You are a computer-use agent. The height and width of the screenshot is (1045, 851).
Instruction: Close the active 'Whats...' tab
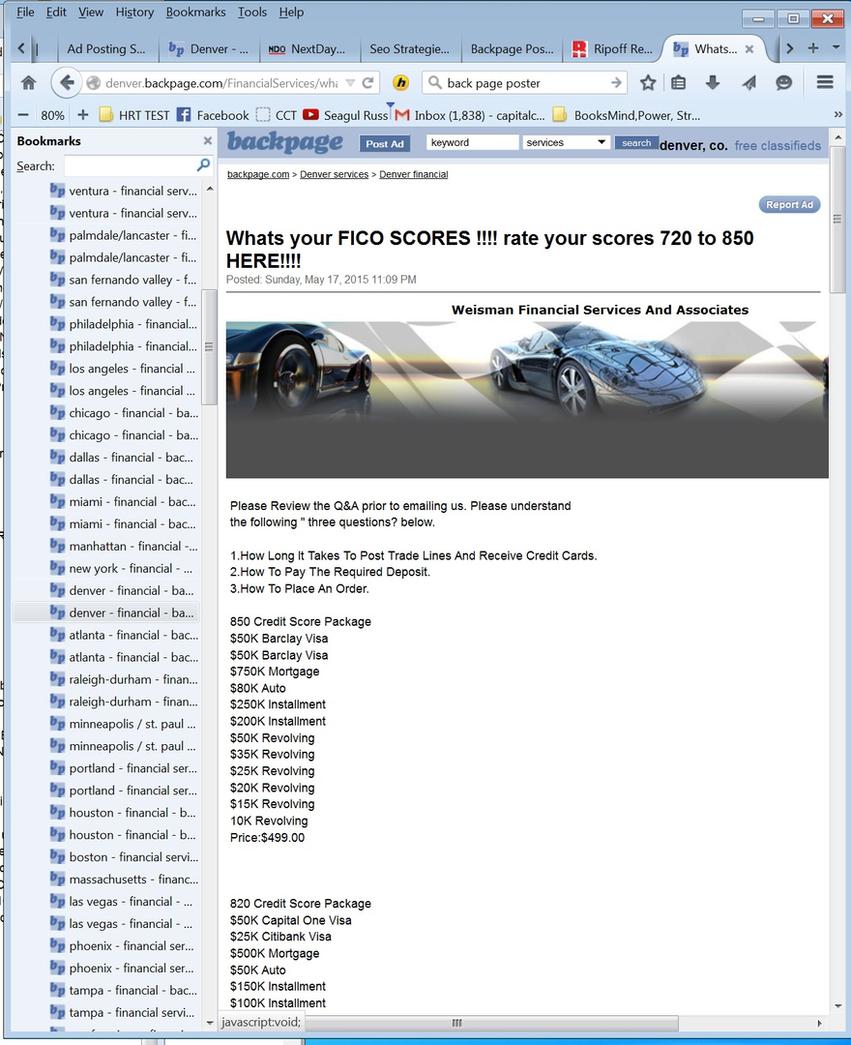749,49
